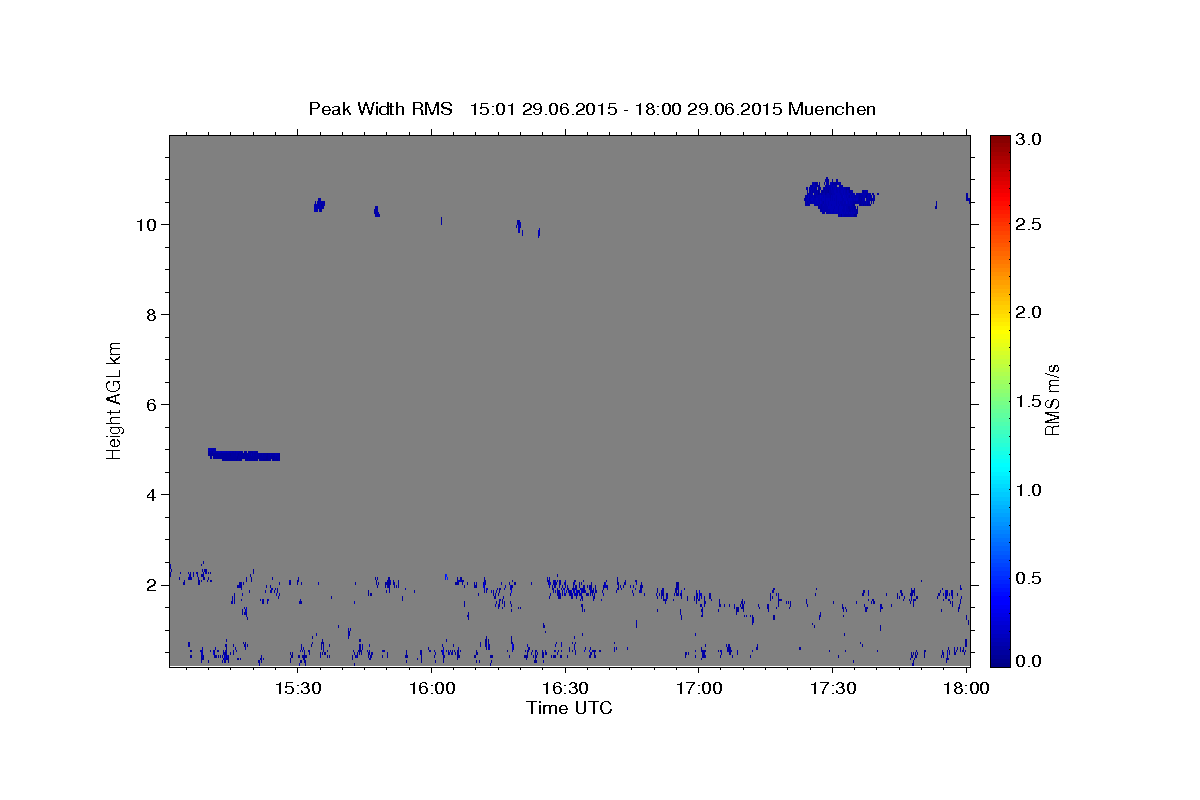The width and height of the screenshot is (1200, 800).
Task: Click the height axis label 8
Action: pos(153,314)
